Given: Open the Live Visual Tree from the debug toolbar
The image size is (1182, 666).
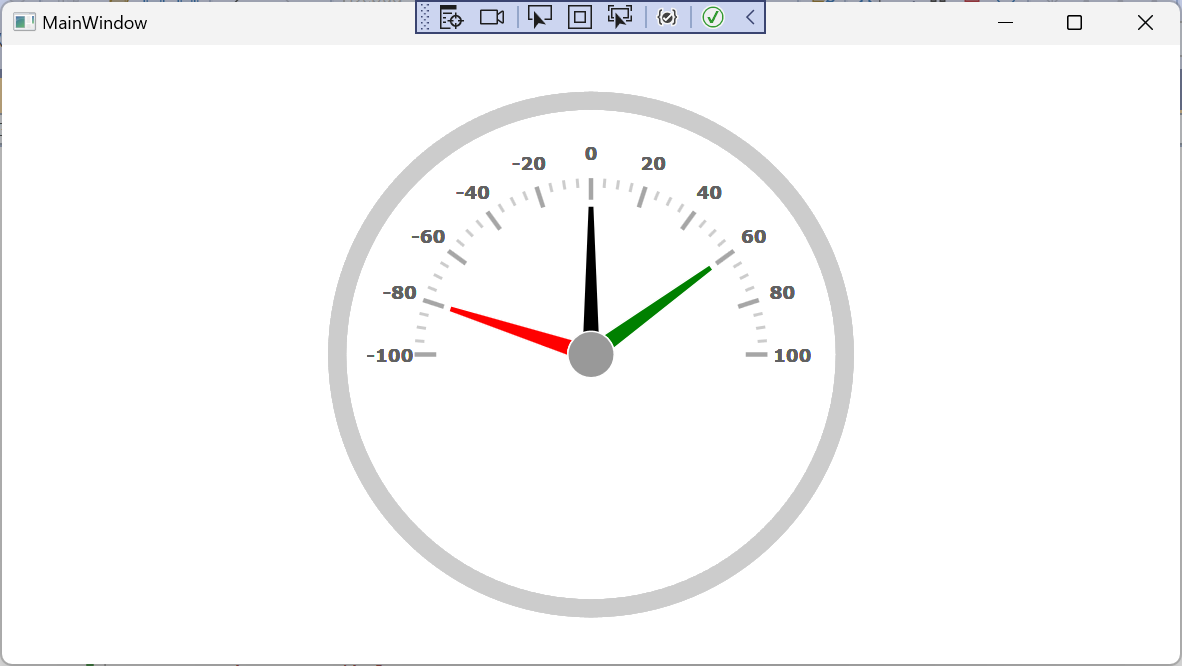Looking at the screenshot, I should coord(451,17).
